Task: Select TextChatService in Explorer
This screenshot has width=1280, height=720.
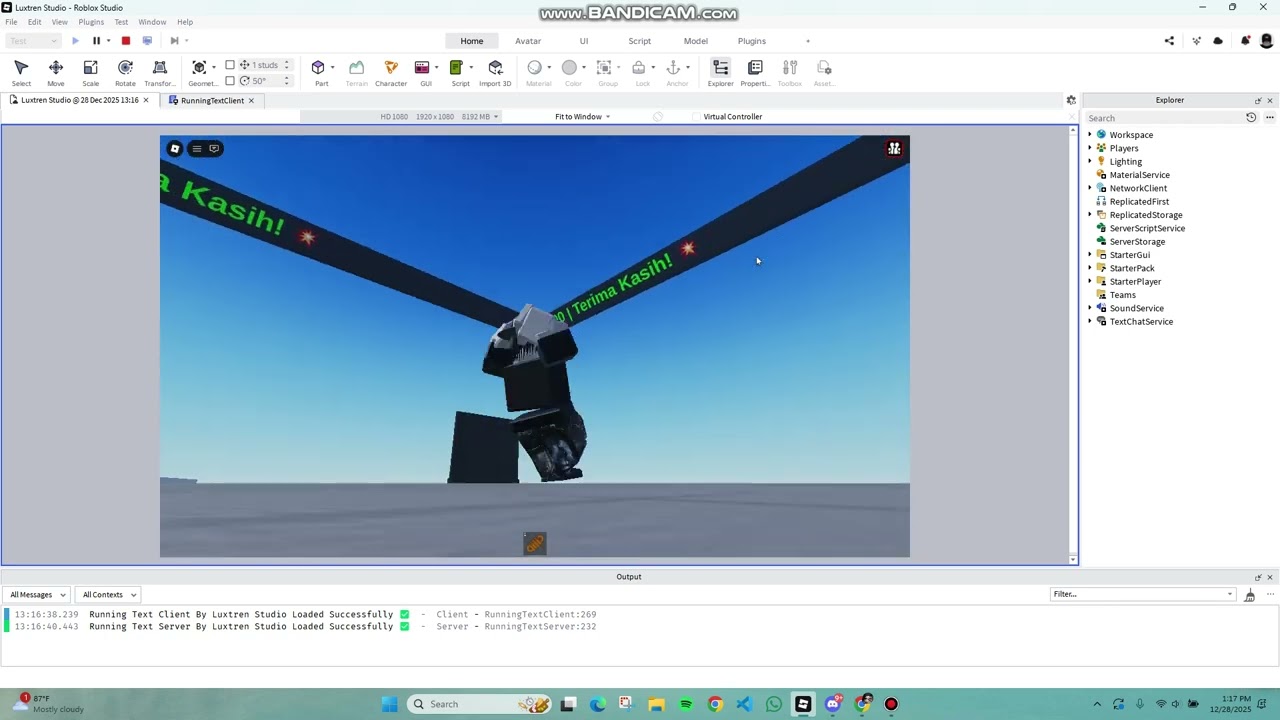Action: pyautogui.click(x=1141, y=322)
